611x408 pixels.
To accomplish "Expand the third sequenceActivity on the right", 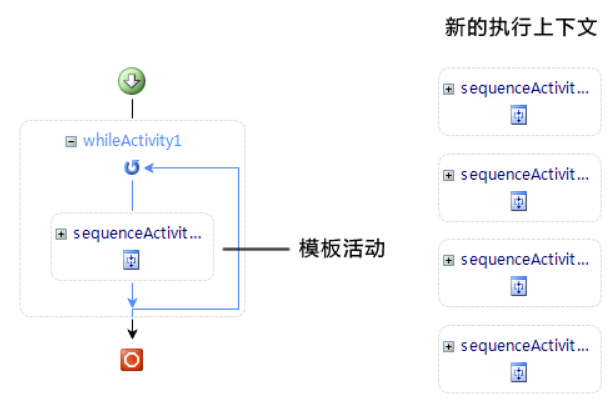I will [x=449, y=260].
